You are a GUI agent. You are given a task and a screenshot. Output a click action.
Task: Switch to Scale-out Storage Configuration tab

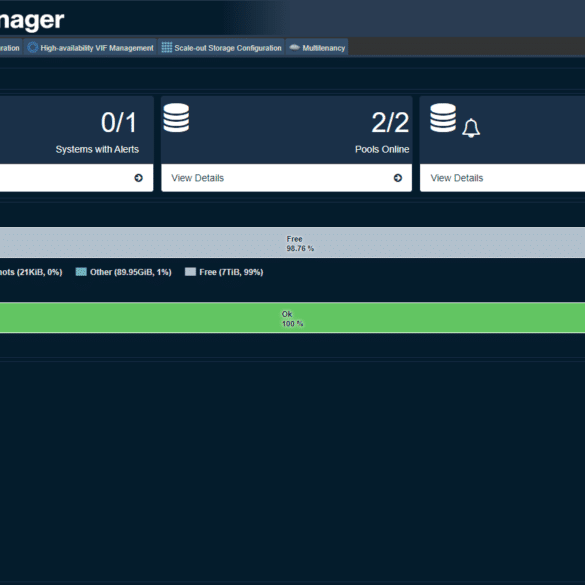click(221, 48)
